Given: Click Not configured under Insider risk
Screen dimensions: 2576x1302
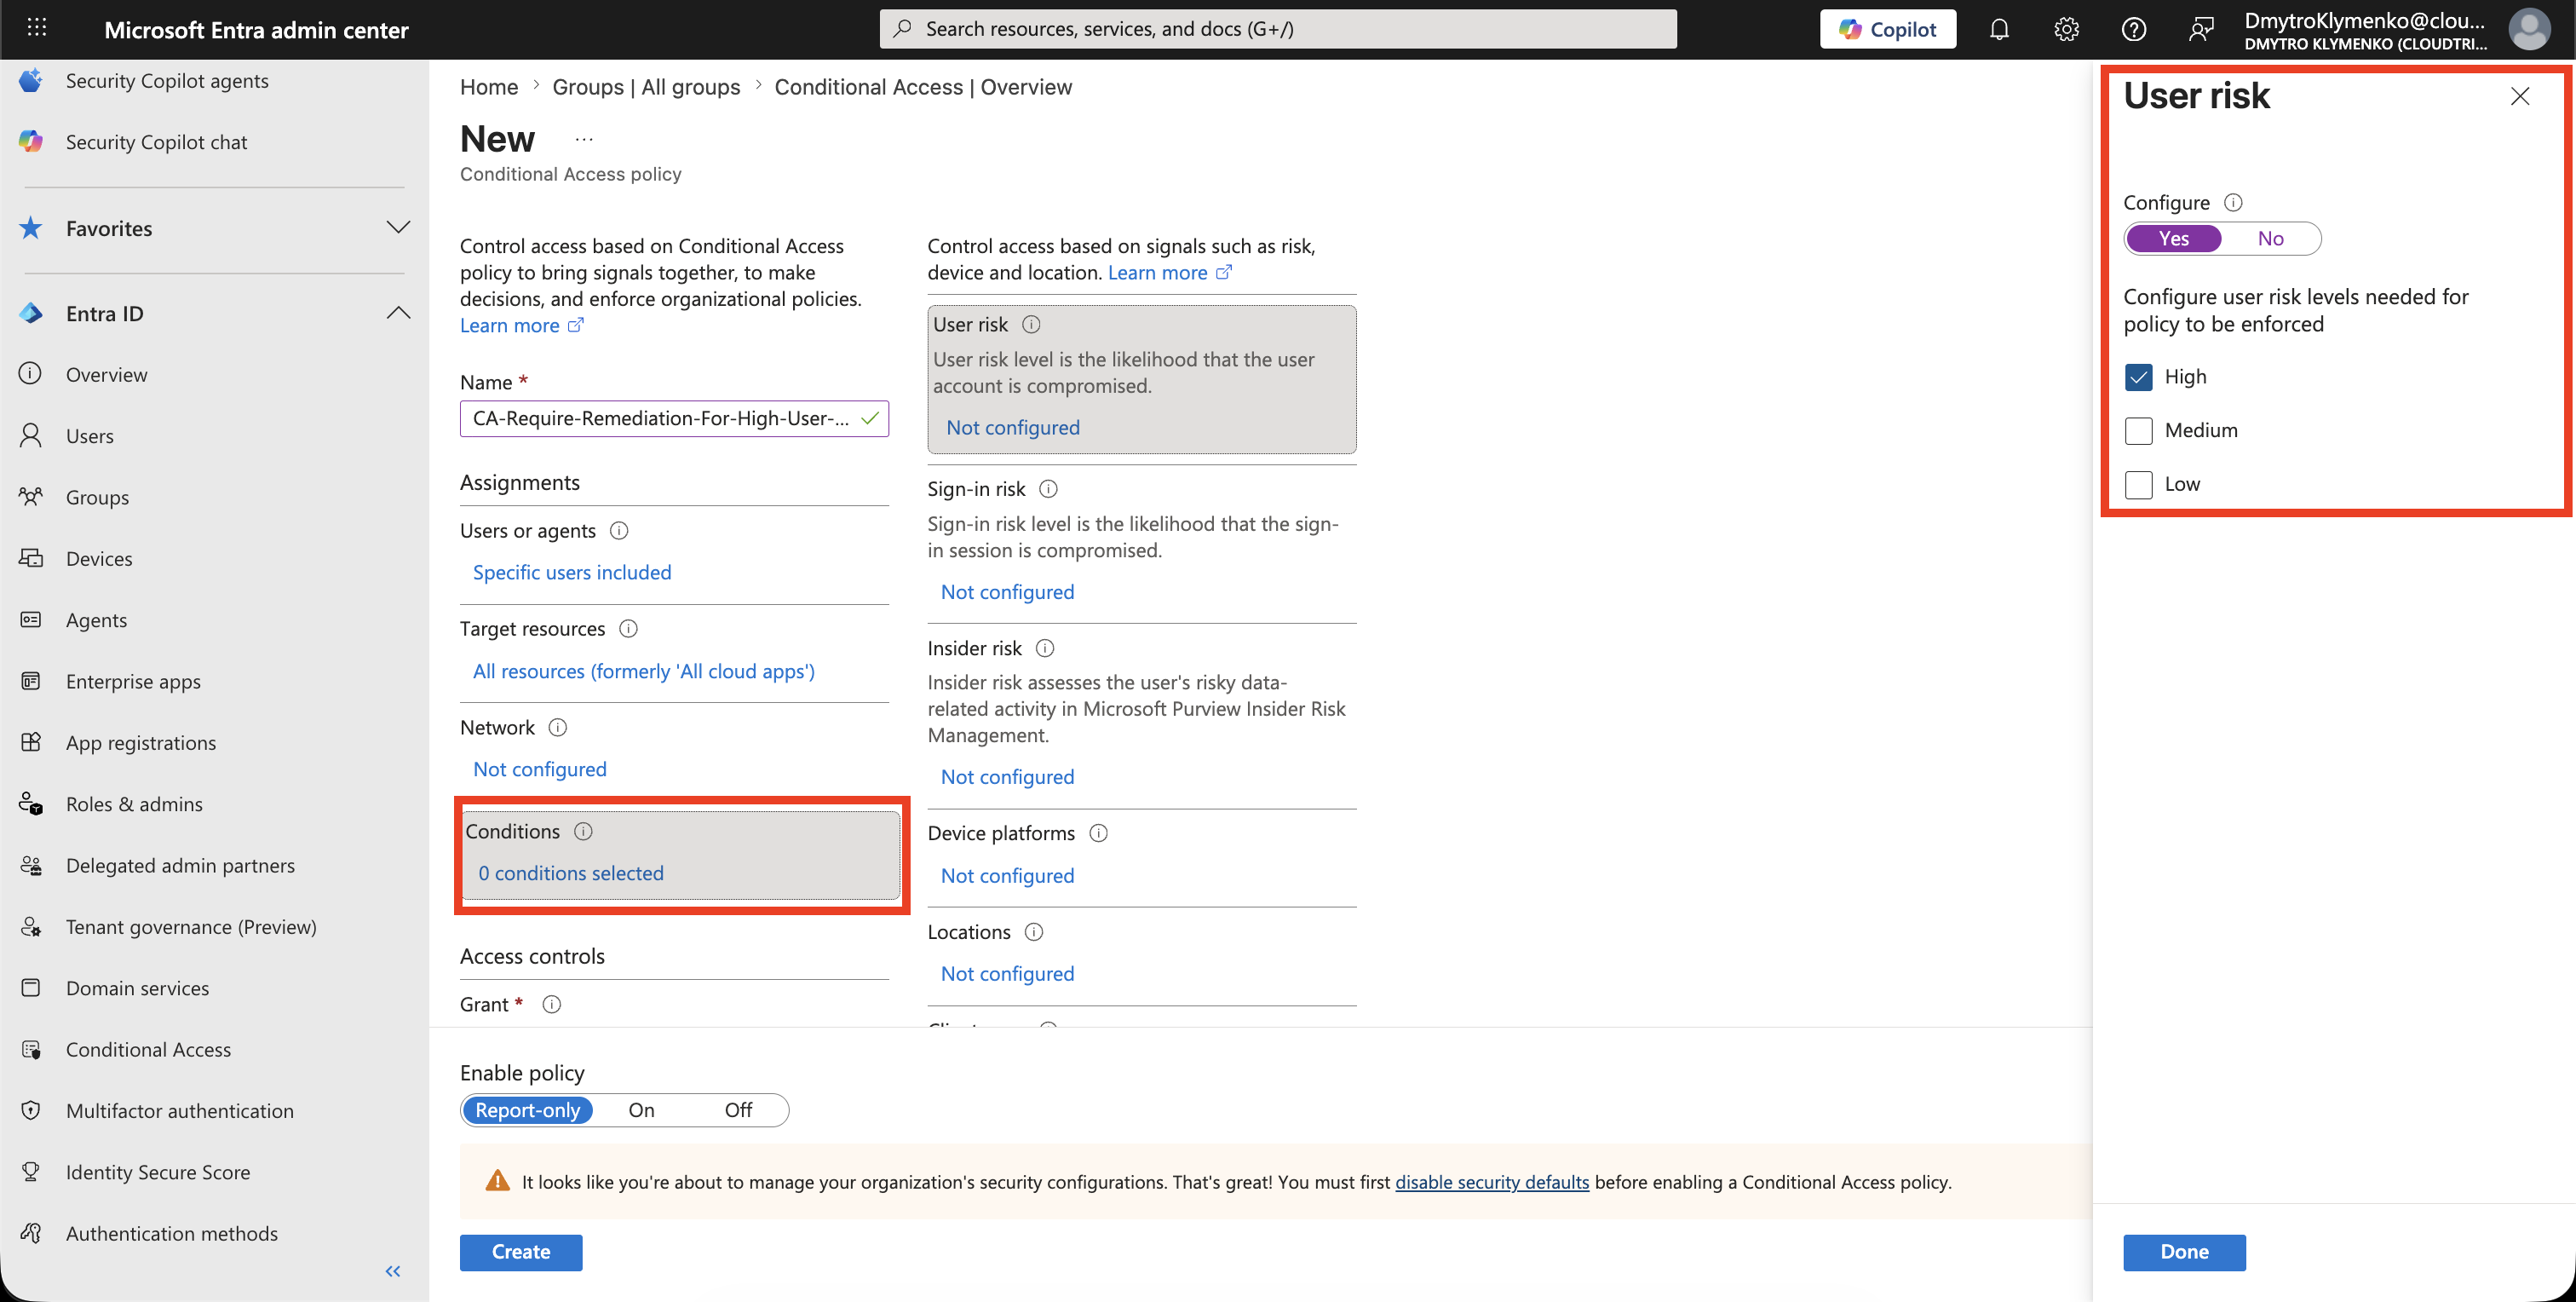Looking at the screenshot, I should coord(1007,777).
